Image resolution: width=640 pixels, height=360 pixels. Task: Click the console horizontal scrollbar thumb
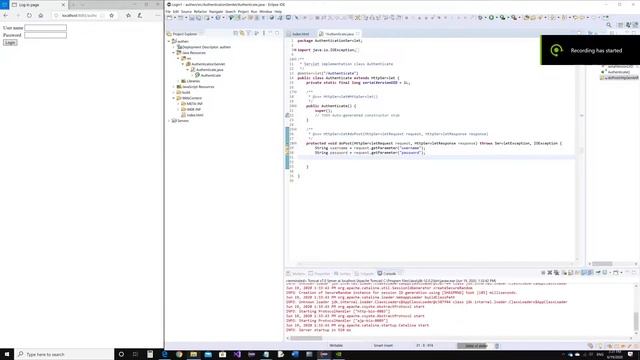coord(306,338)
